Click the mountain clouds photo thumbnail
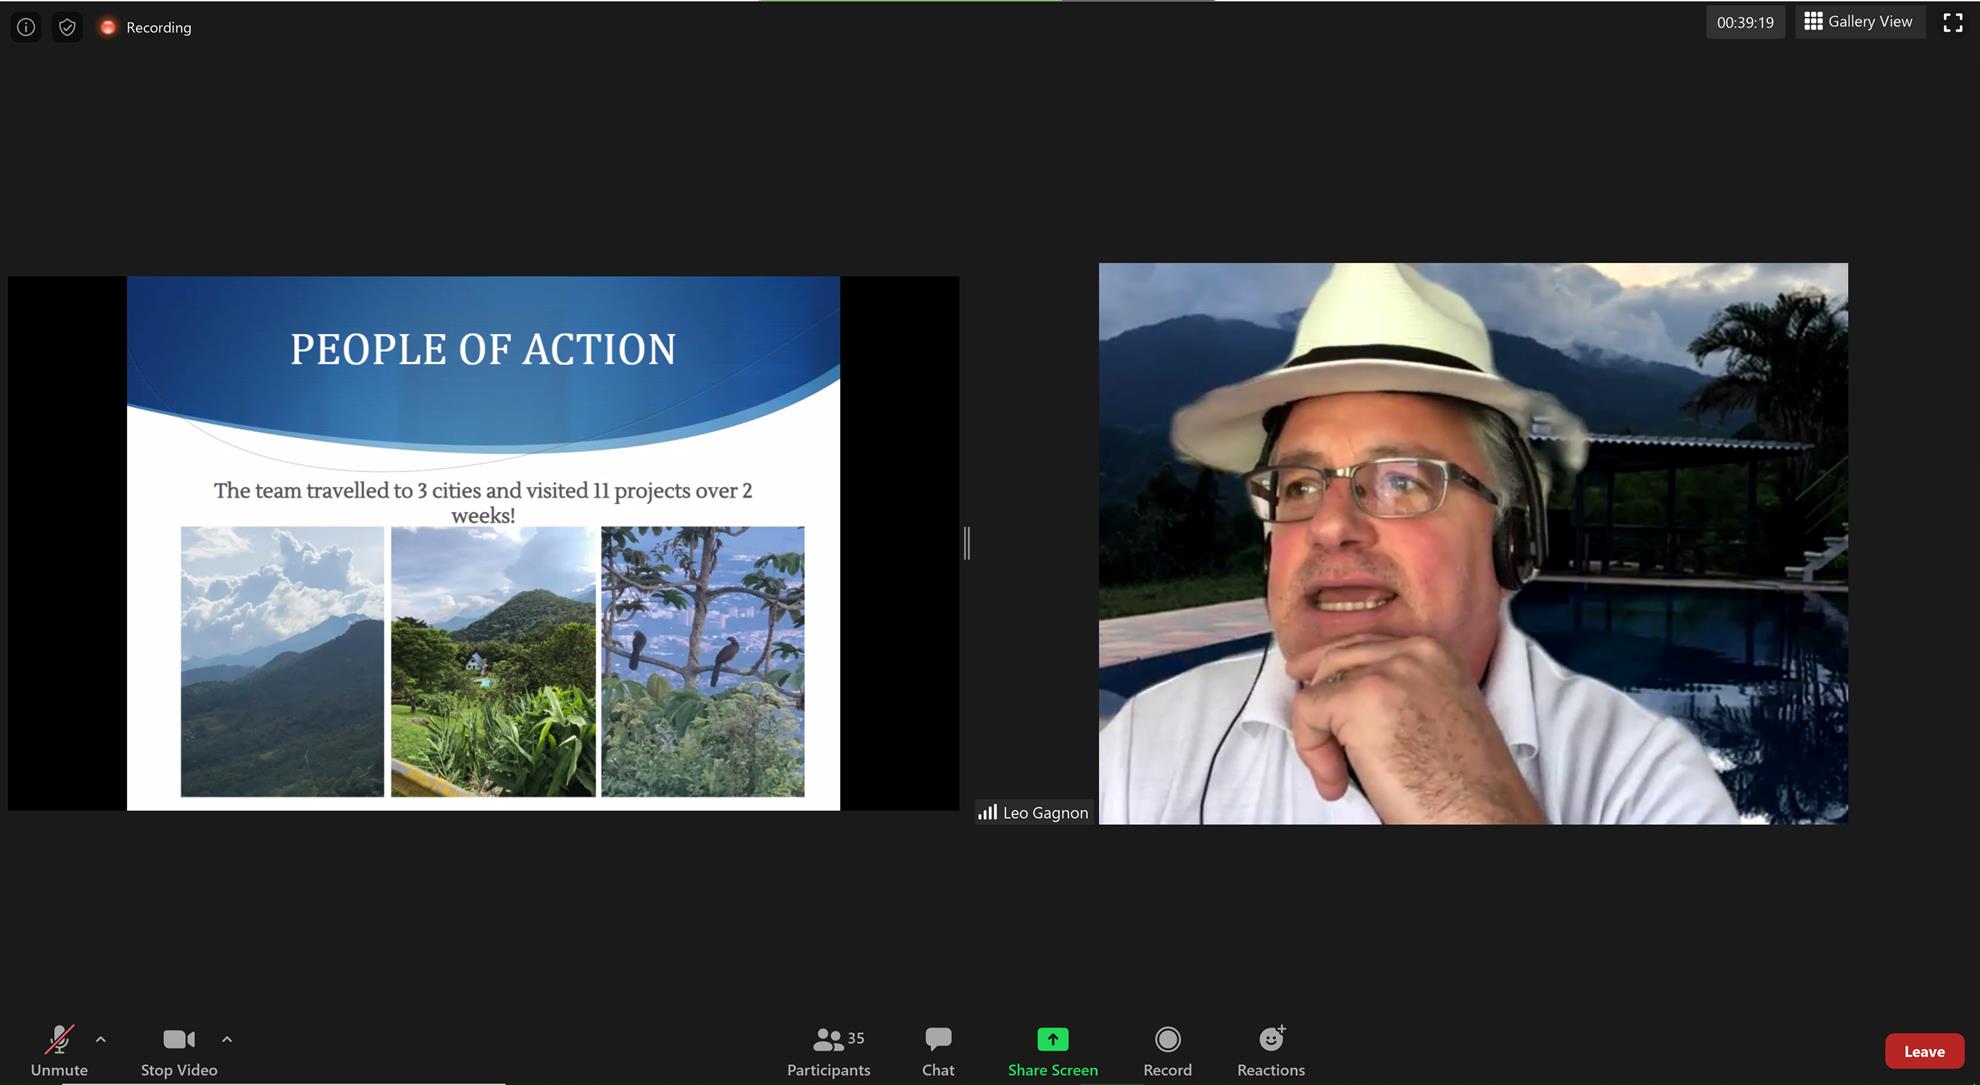Viewport: 1980px width, 1085px height. point(282,661)
